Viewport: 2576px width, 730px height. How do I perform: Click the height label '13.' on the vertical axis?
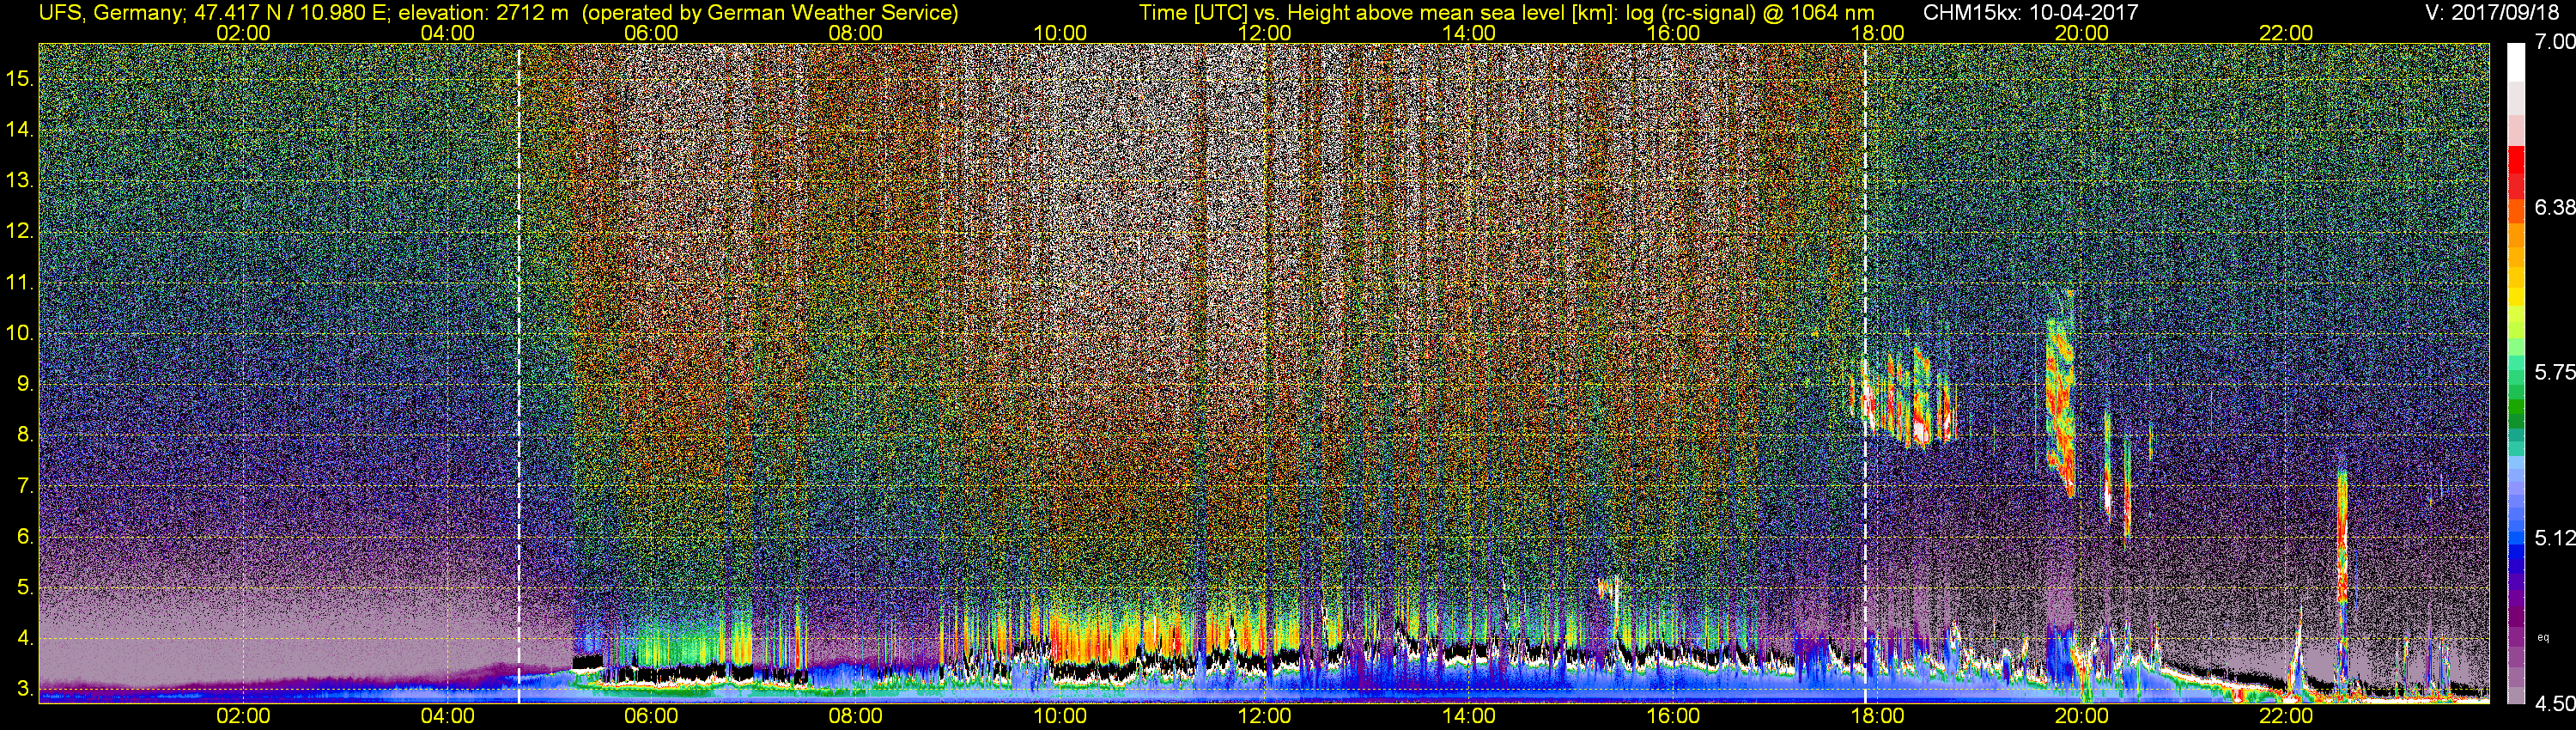pyautogui.click(x=20, y=180)
